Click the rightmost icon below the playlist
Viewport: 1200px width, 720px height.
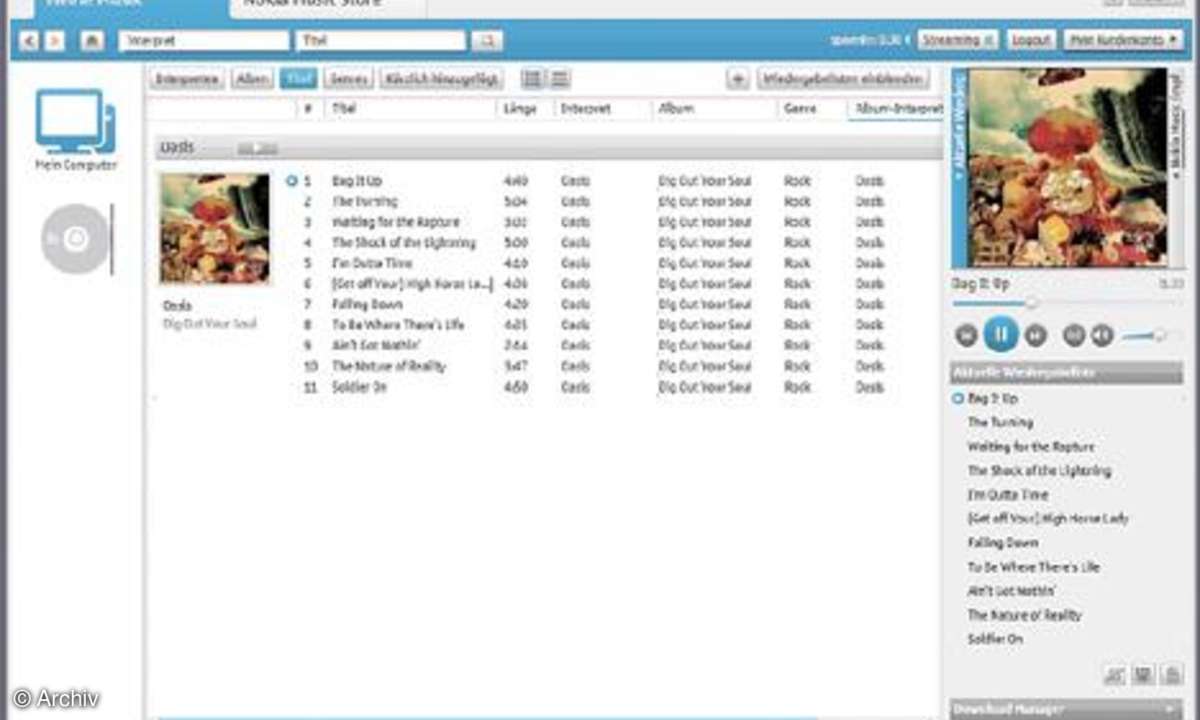coord(1172,674)
